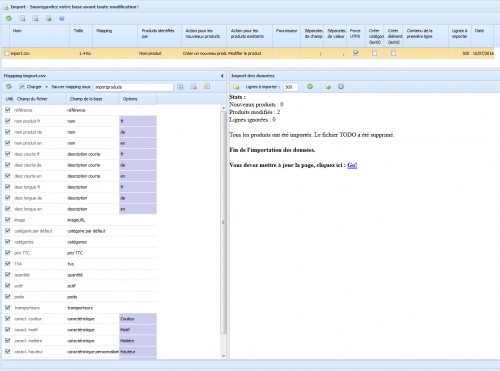Click the 'caractéristique personnalisée' base field cell

tap(93, 352)
